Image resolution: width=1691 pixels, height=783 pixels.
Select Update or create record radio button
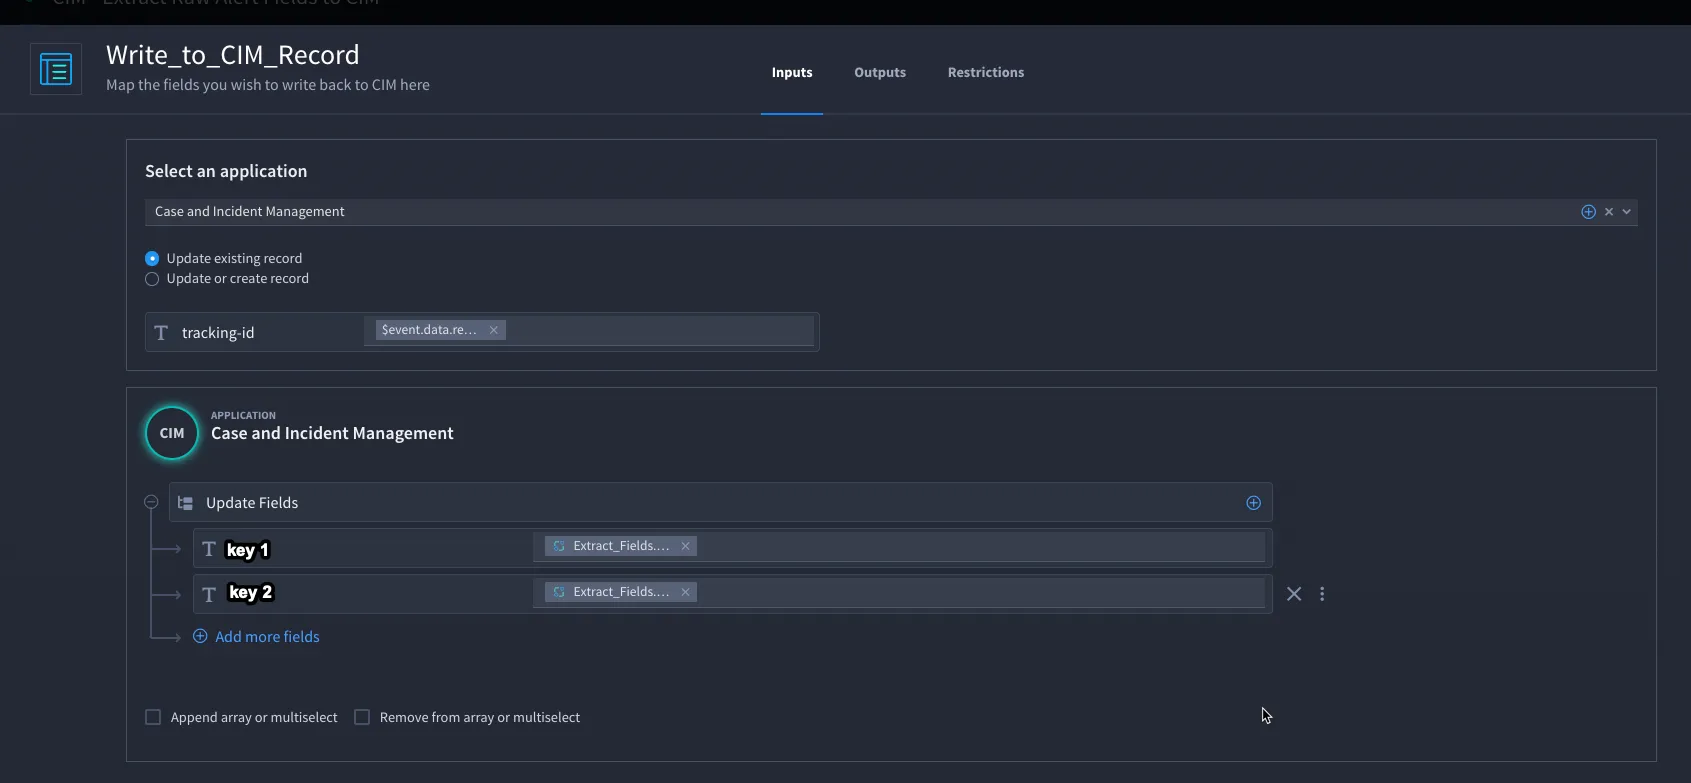(152, 279)
